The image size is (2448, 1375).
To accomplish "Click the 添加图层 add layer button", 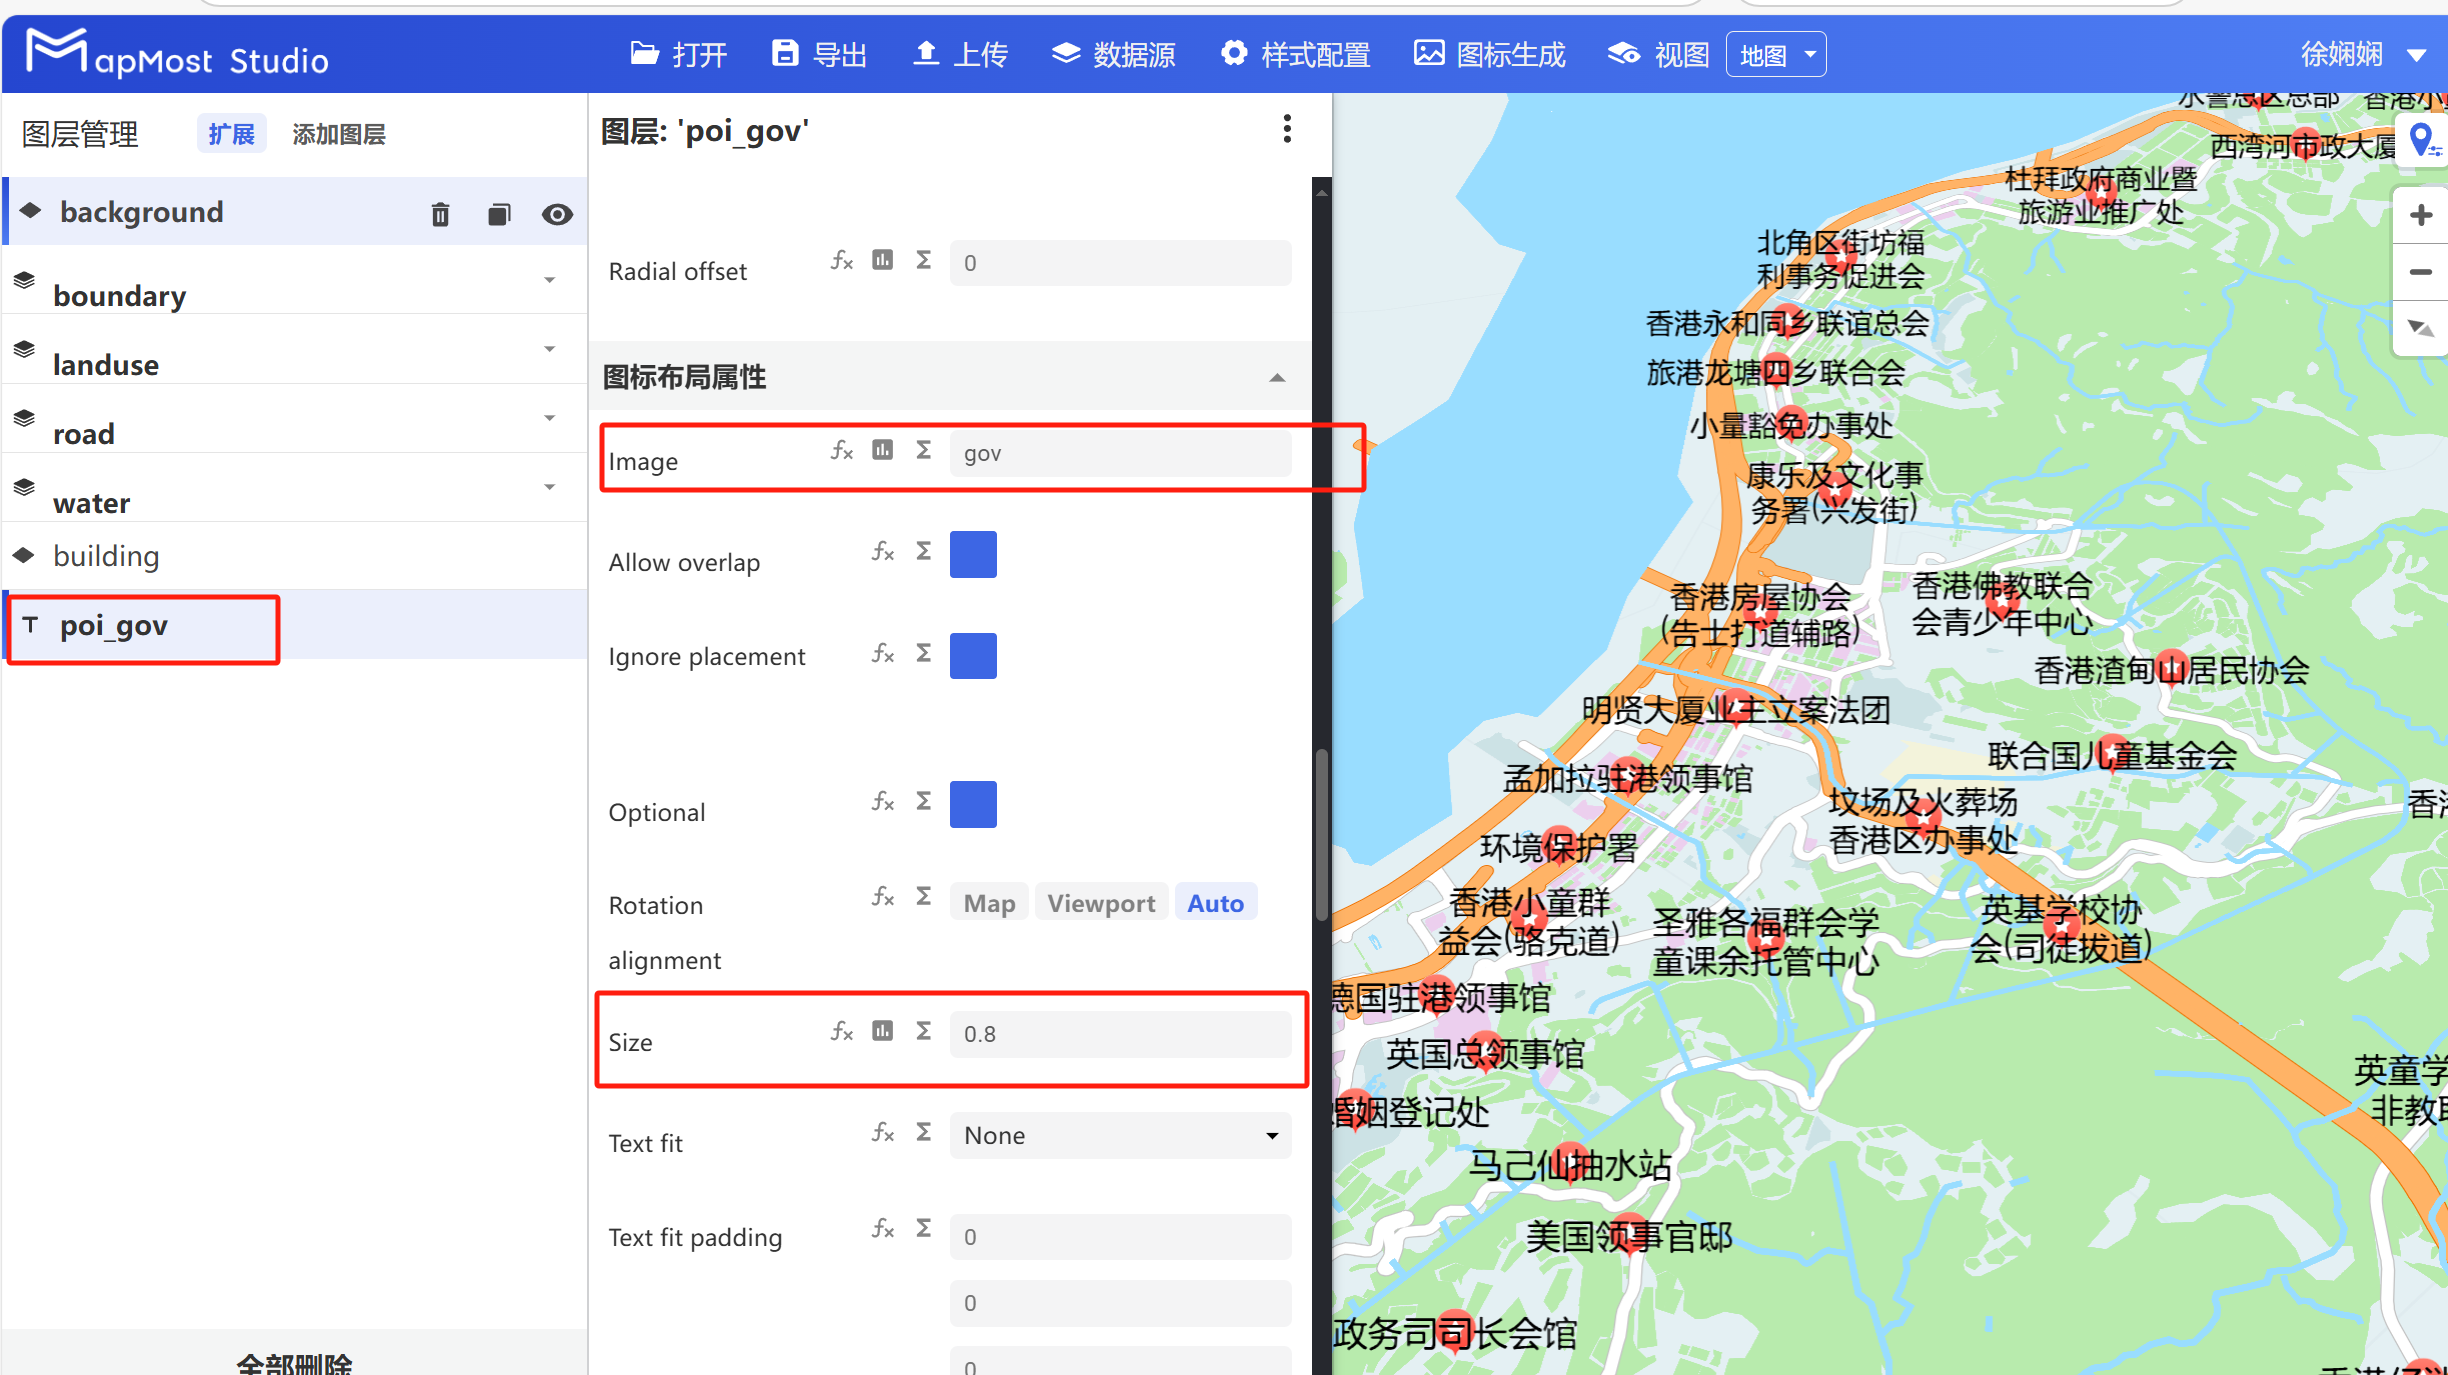I will point(339,133).
